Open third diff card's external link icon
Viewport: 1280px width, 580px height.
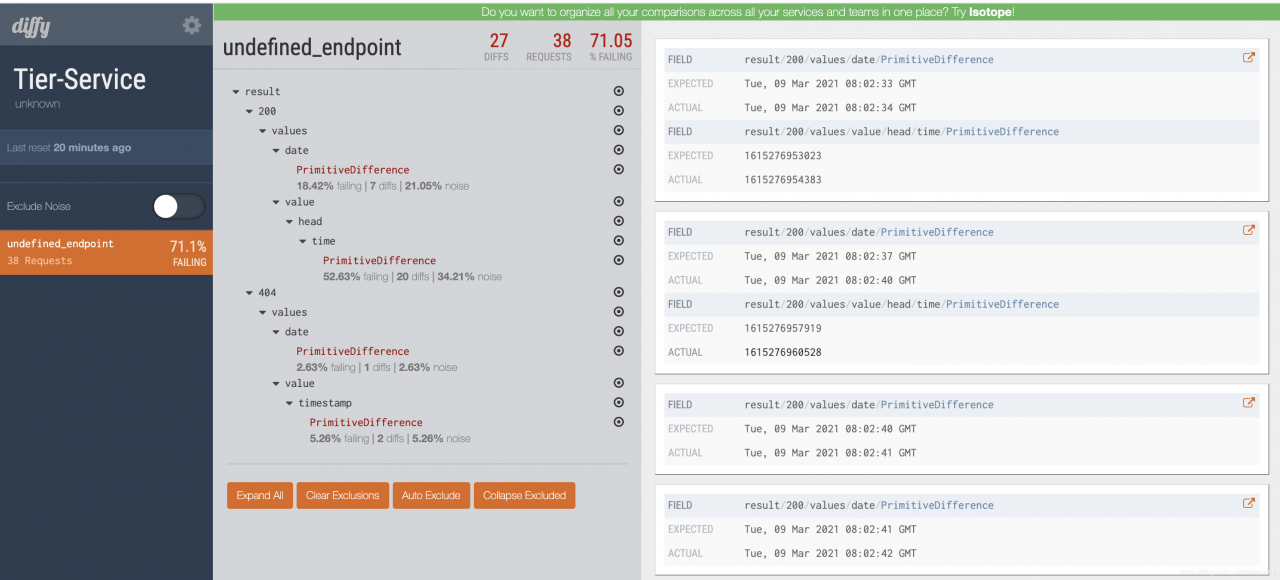(1249, 403)
